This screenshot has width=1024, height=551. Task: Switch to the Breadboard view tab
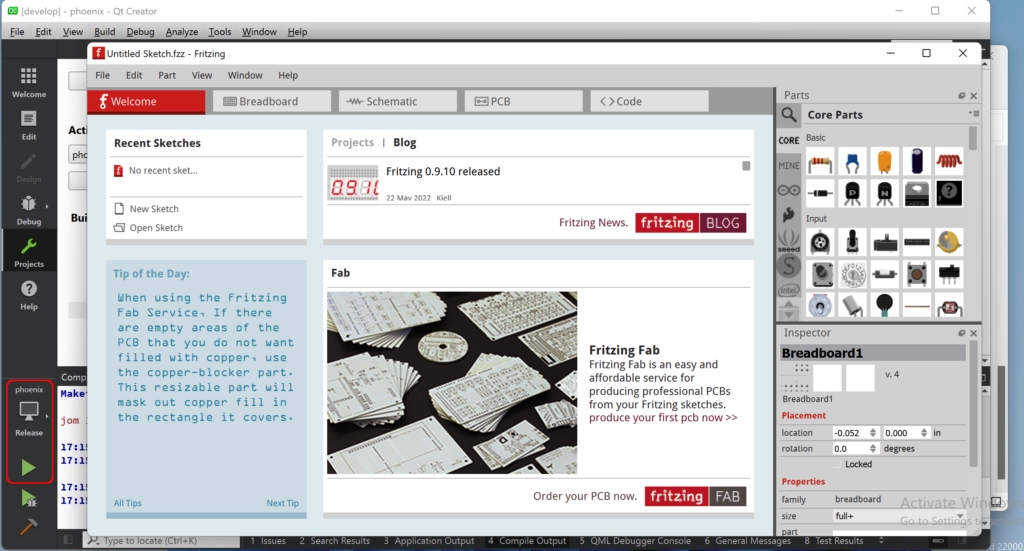click(x=272, y=101)
